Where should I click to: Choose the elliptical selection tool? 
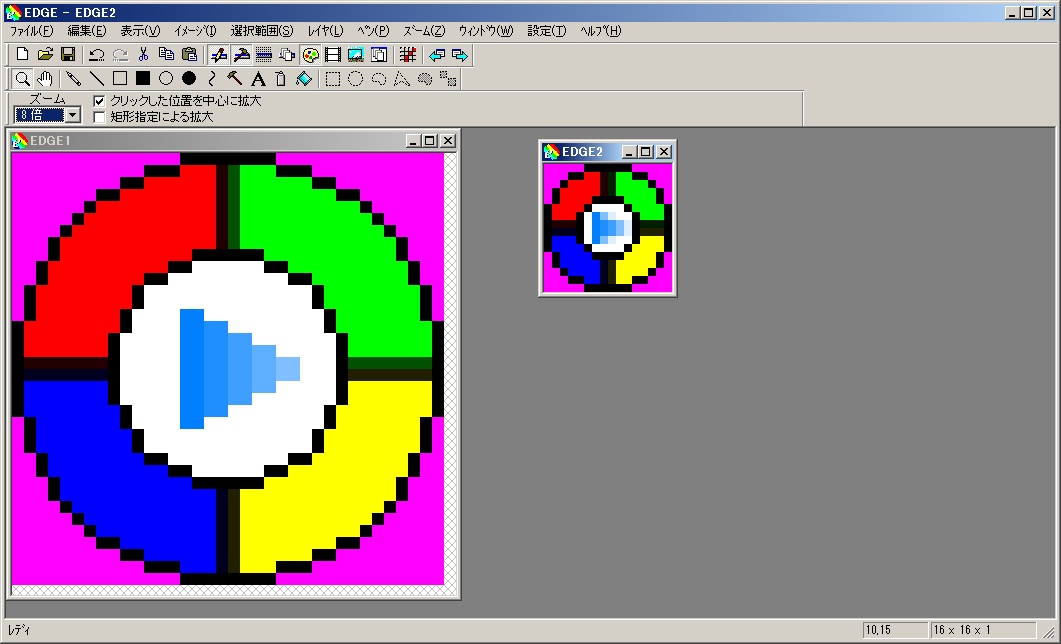click(355, 79)
